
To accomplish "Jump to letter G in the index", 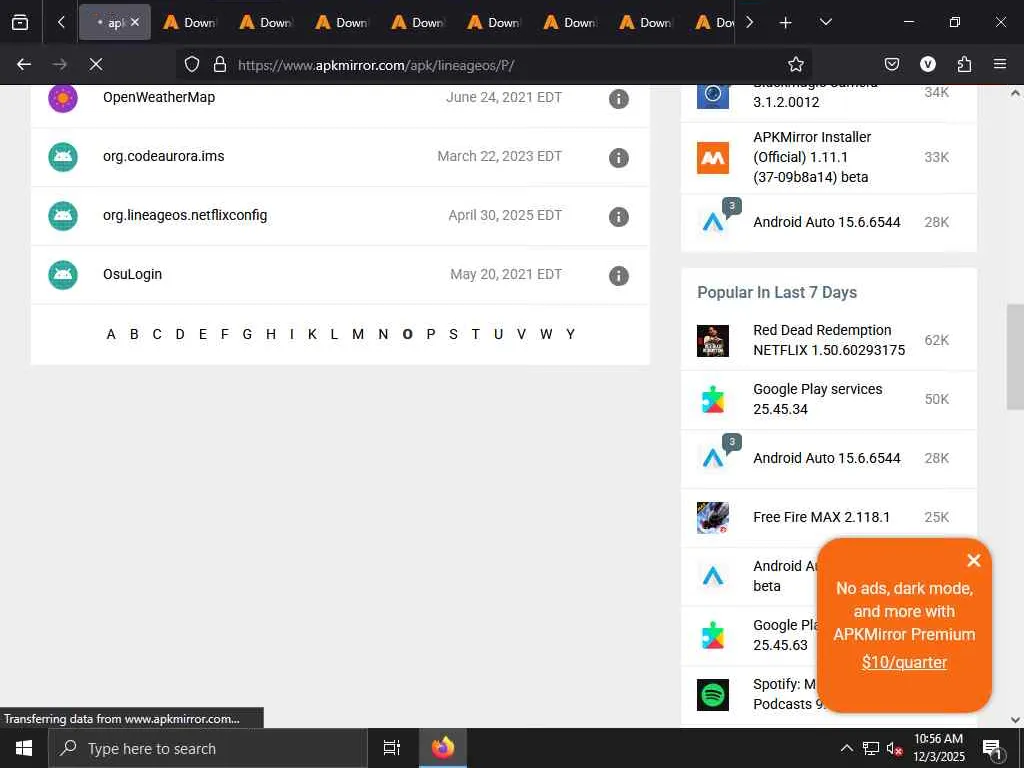I will click(247, 334).
